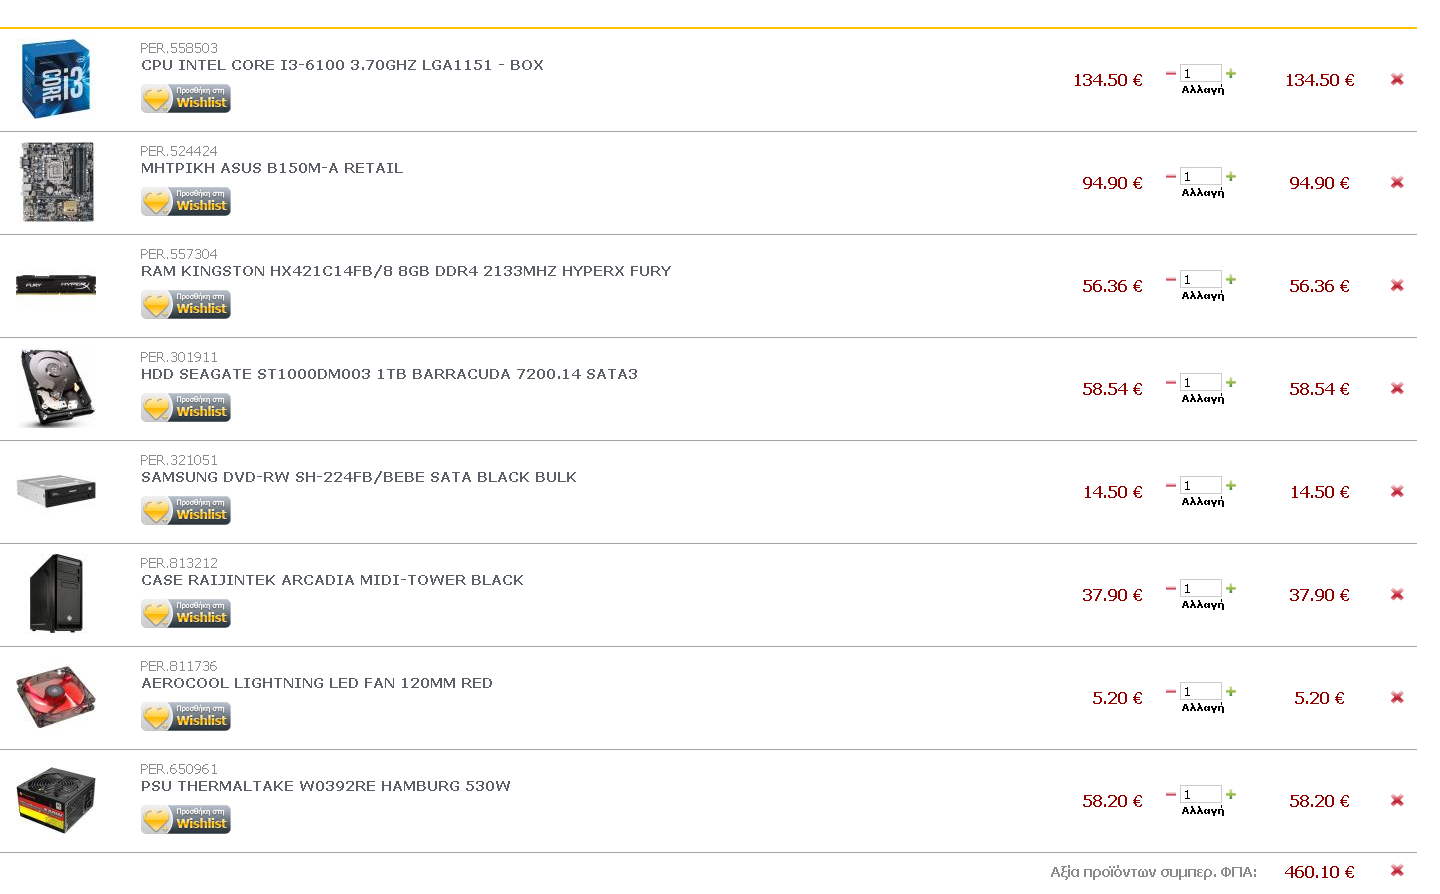This screenshot has height=894, width=1440.
Task: Decrease quantity of Raijintek Arcadia case
Action: [x=1170, y=588]
